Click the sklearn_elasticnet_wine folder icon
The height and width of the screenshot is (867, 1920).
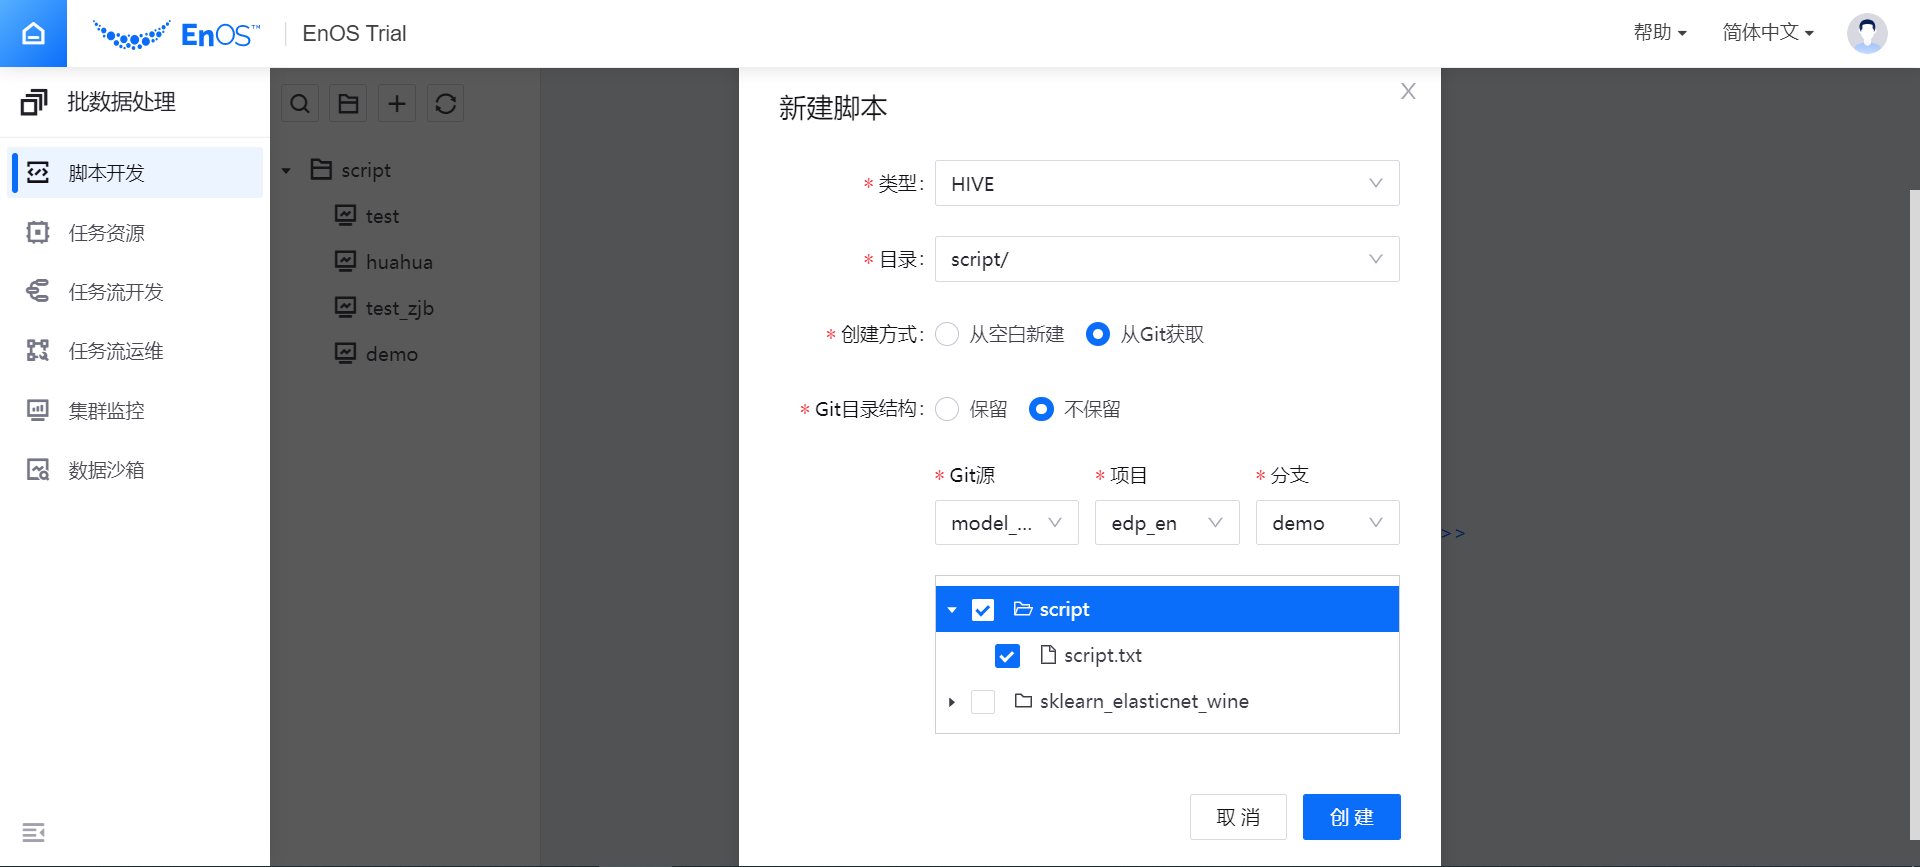coord(1023,701)
